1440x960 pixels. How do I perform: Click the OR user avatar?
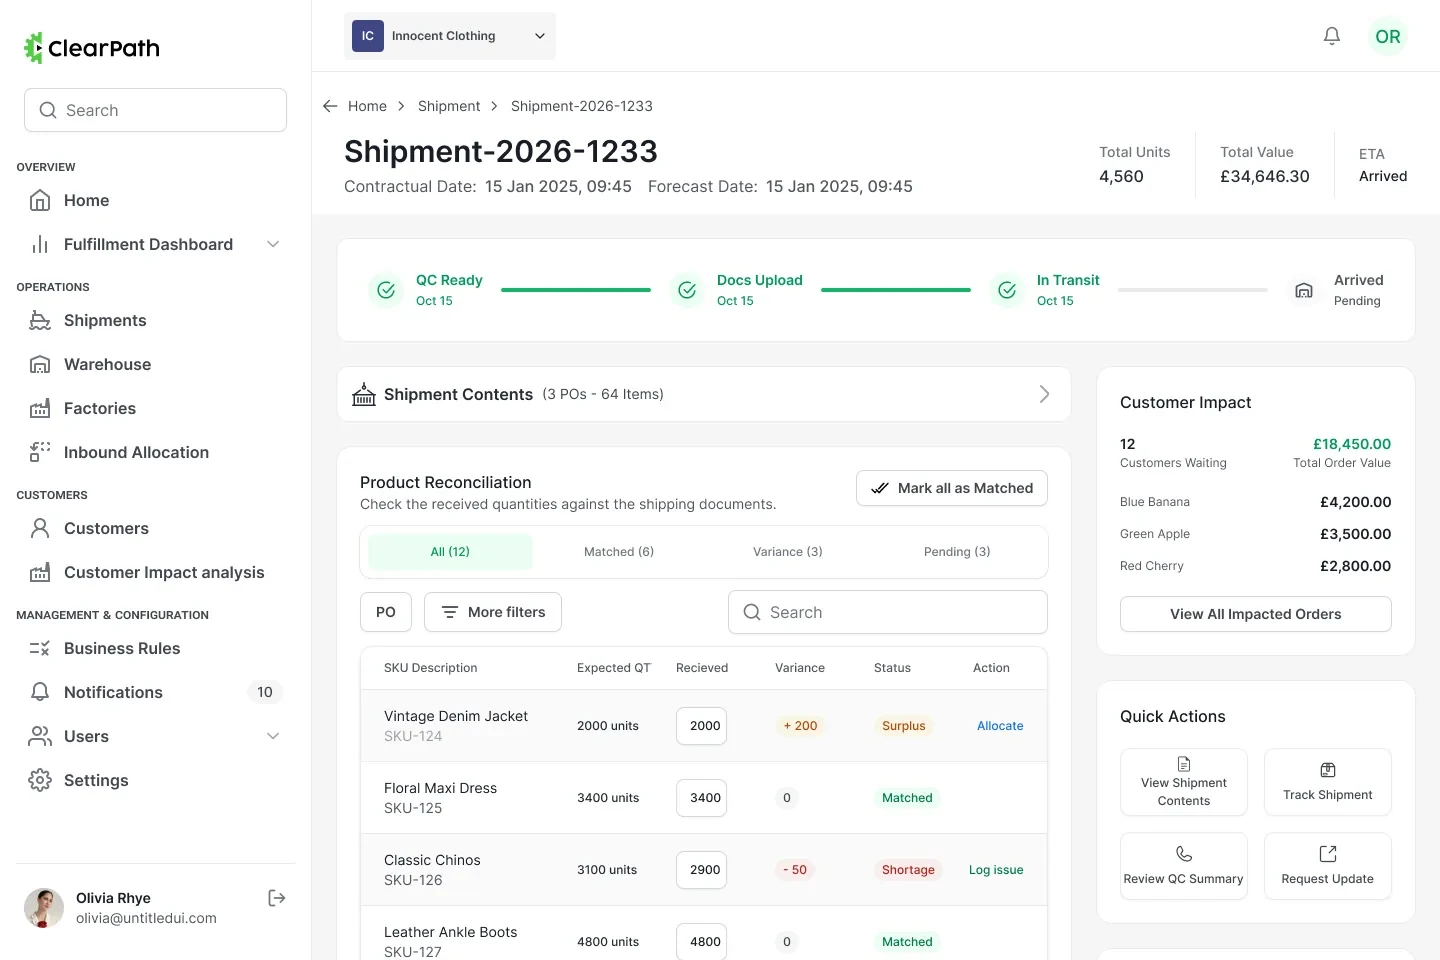pos(1388,36)
